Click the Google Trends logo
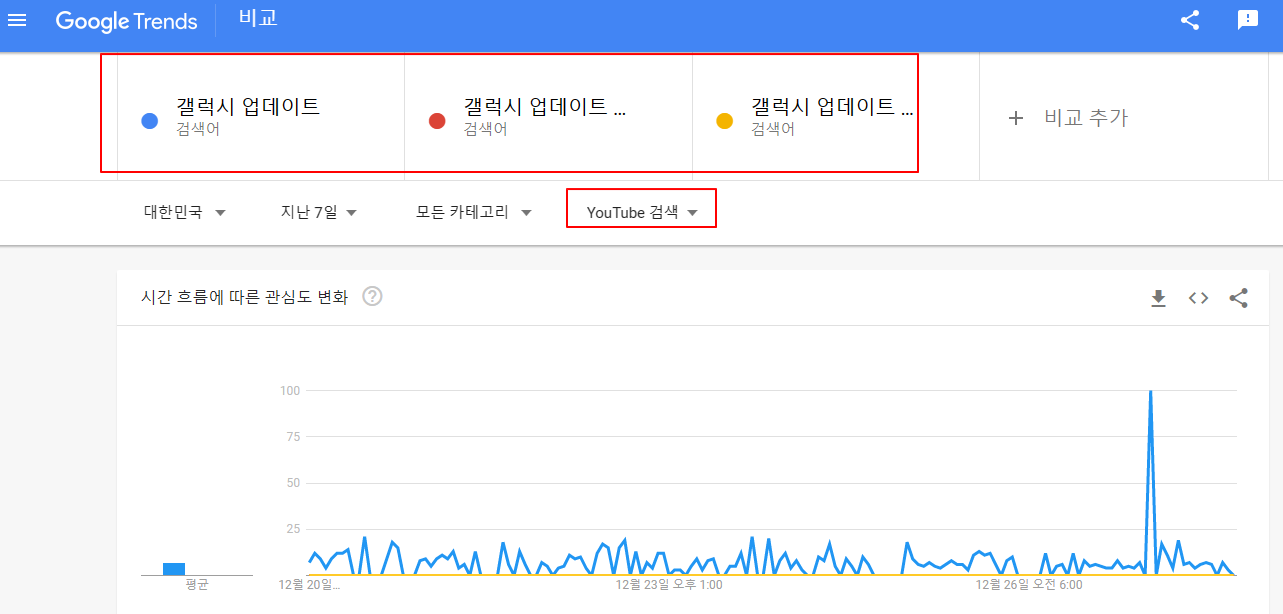Viewport: 1283px width, 614px height. pyautogui.click(x=126, y=21)
